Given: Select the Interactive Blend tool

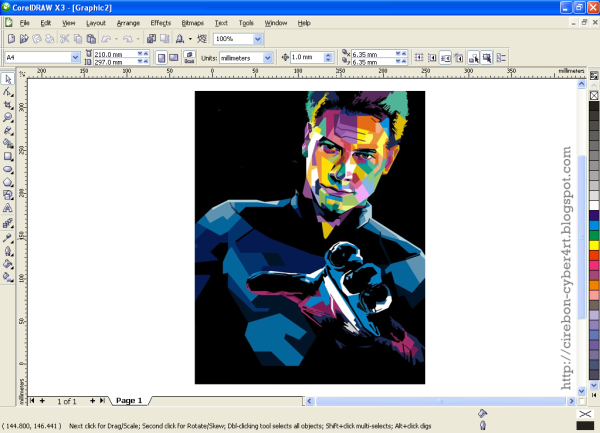Looking at the screenshot, I should click(8, 223).
